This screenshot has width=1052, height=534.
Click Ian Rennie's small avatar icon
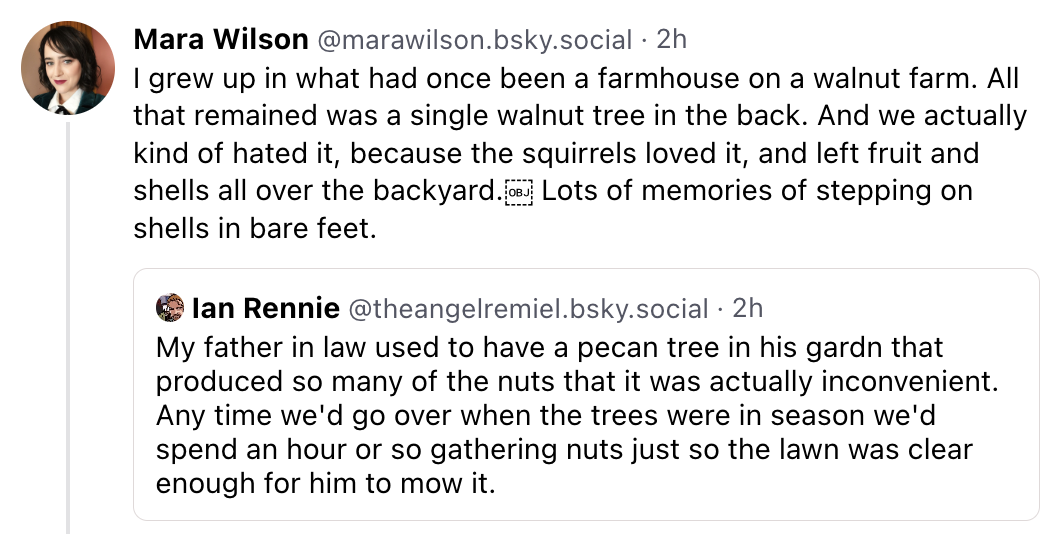point(170,308)
